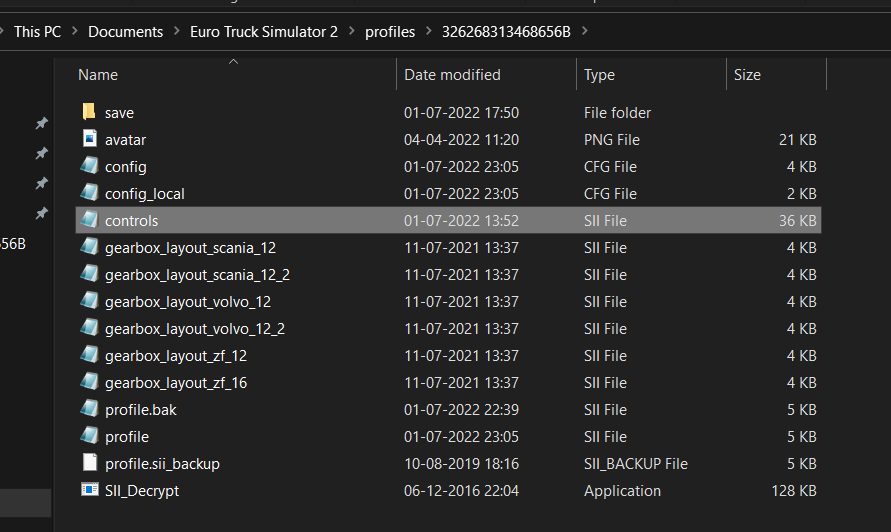Select the avatar PNG file icon
891x532 pixels.
click(x=89, y=140)
